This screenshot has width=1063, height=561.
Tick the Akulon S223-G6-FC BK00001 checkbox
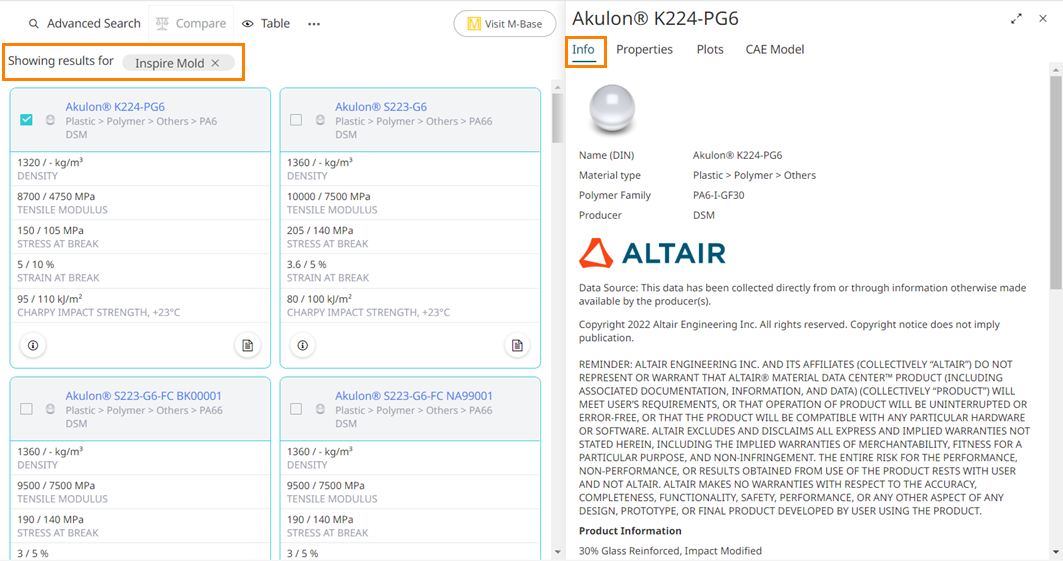(x=26, y=409)
